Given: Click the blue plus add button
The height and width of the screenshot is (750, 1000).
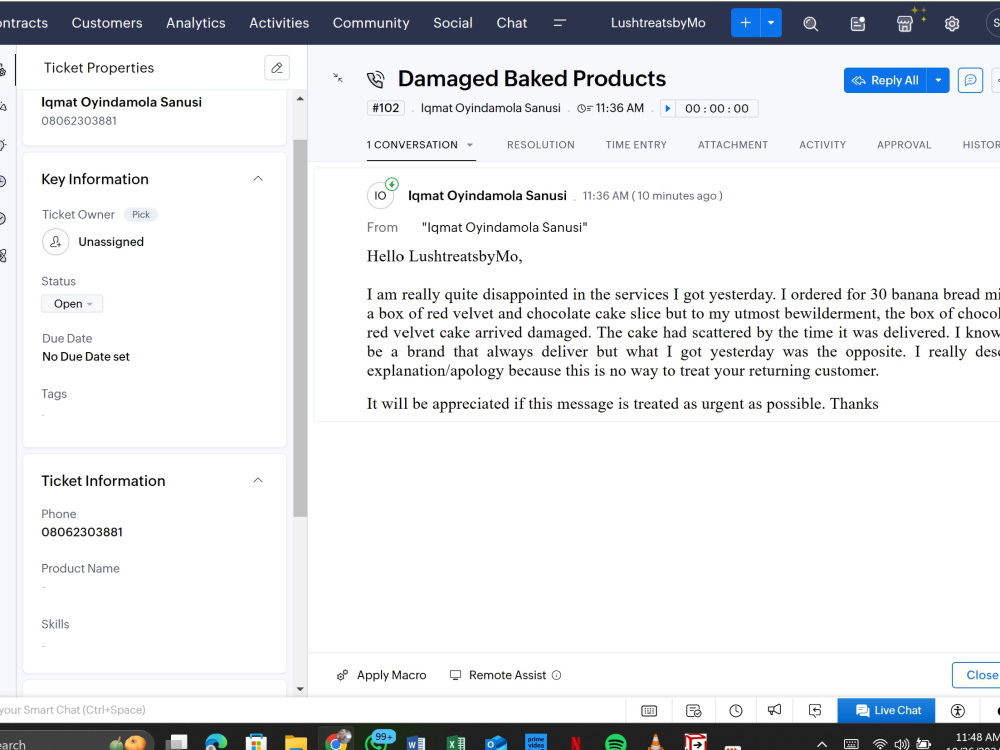Looking at the screenshot, I should click(745, 23).
